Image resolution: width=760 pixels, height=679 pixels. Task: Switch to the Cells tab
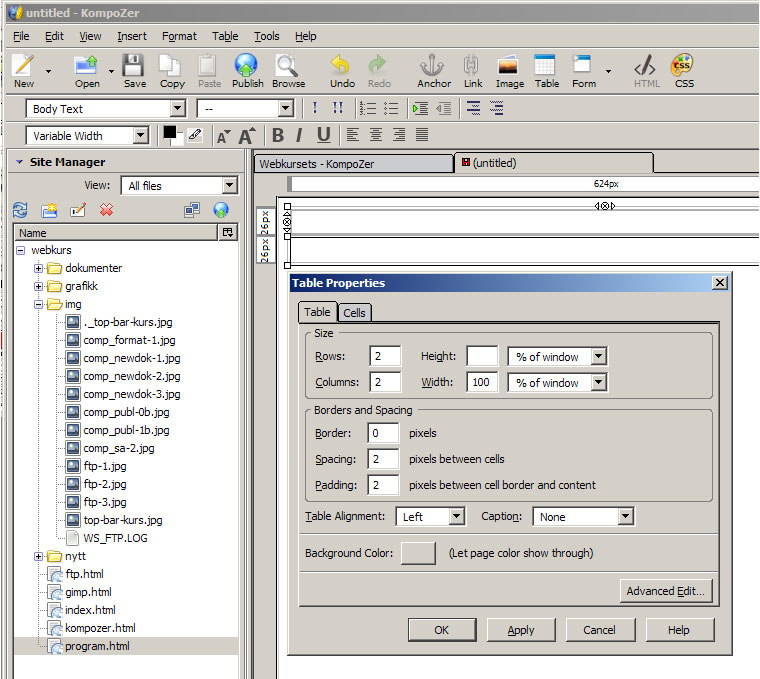tap(355, 312)
